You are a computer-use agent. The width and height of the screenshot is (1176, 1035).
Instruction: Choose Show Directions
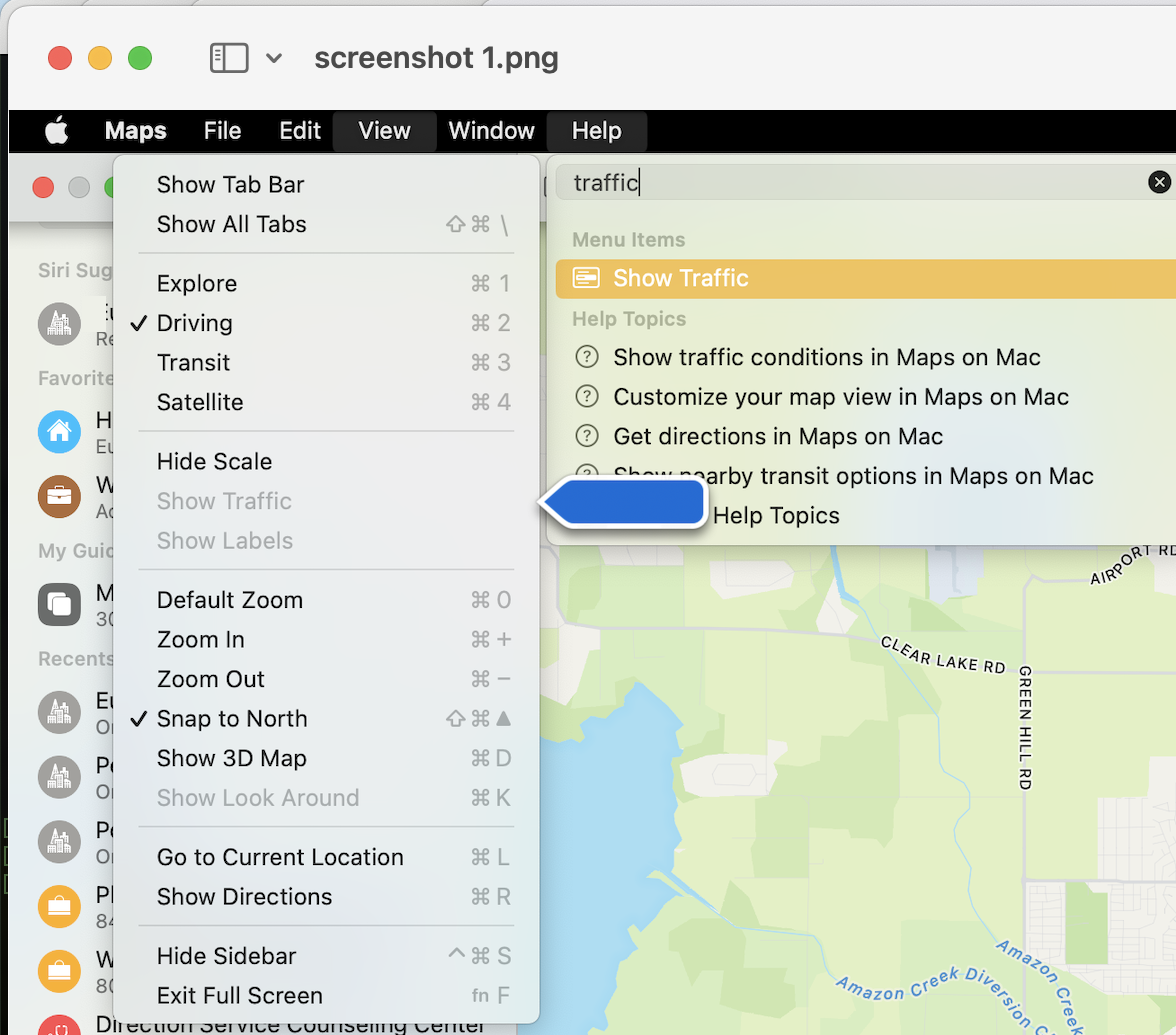click(x=326, y=897)
